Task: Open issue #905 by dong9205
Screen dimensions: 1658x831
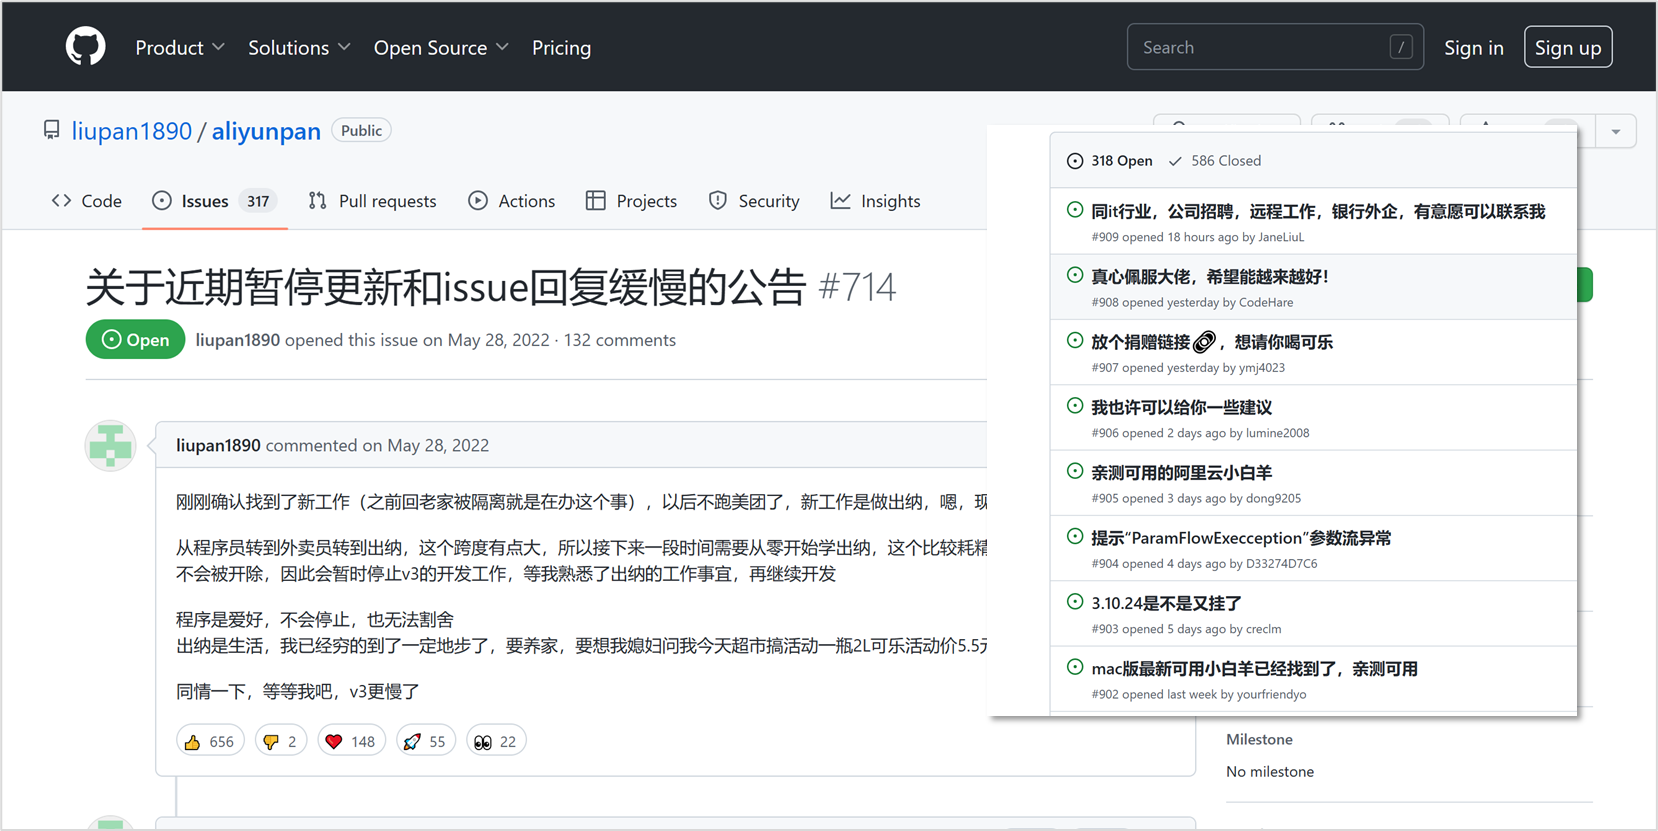Action: point(1181,473)
